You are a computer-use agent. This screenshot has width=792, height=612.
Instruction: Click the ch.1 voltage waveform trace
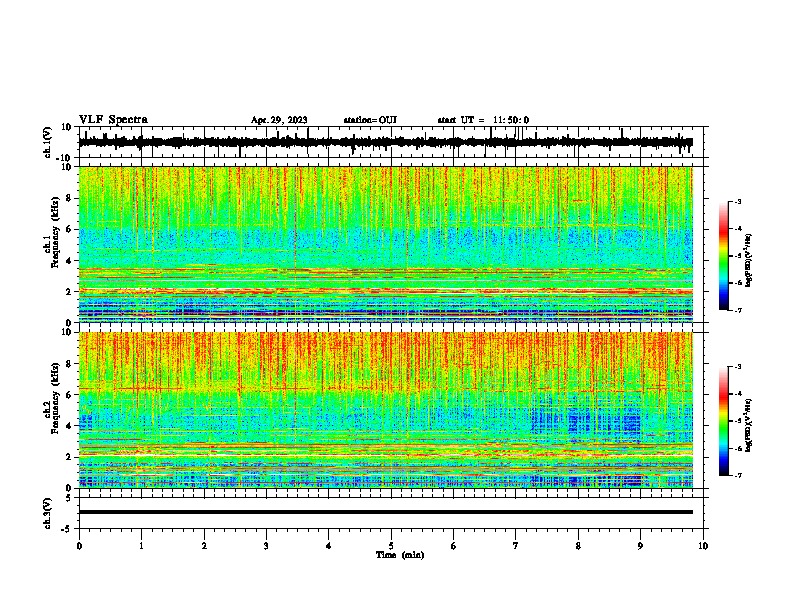(386, 142)
